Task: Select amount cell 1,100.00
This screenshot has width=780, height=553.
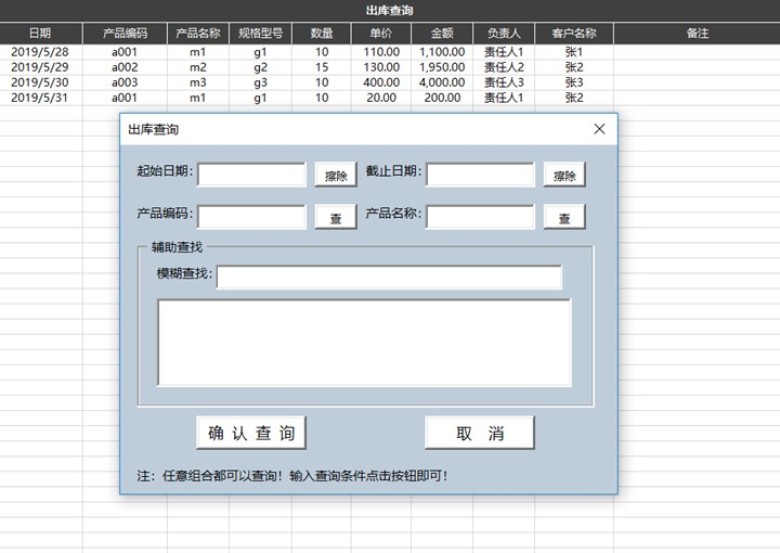Action: pos(442,52)
